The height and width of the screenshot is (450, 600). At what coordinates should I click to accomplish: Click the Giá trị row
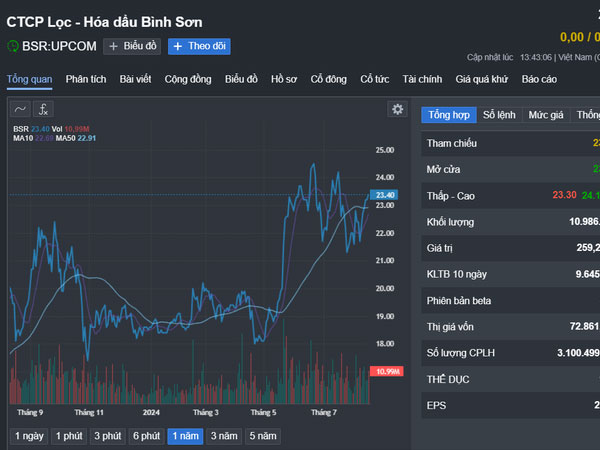click(510, 248)
